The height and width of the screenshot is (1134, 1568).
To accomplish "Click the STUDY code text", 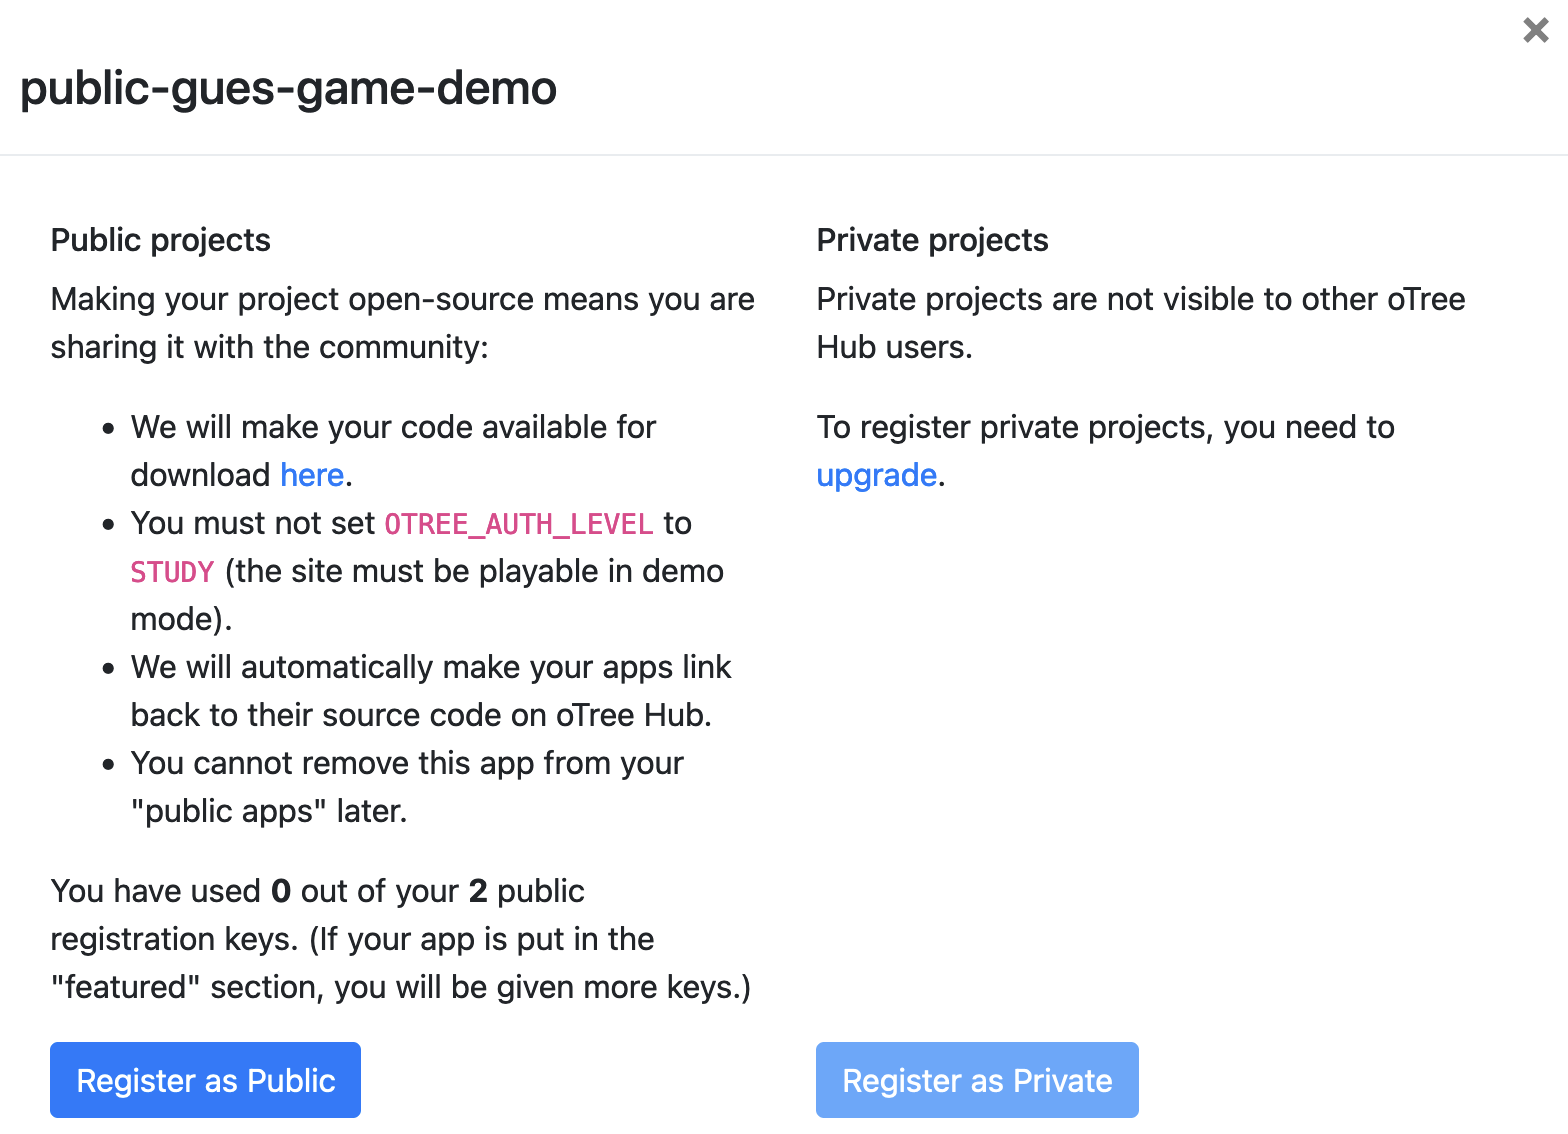I will pos(172,572).
